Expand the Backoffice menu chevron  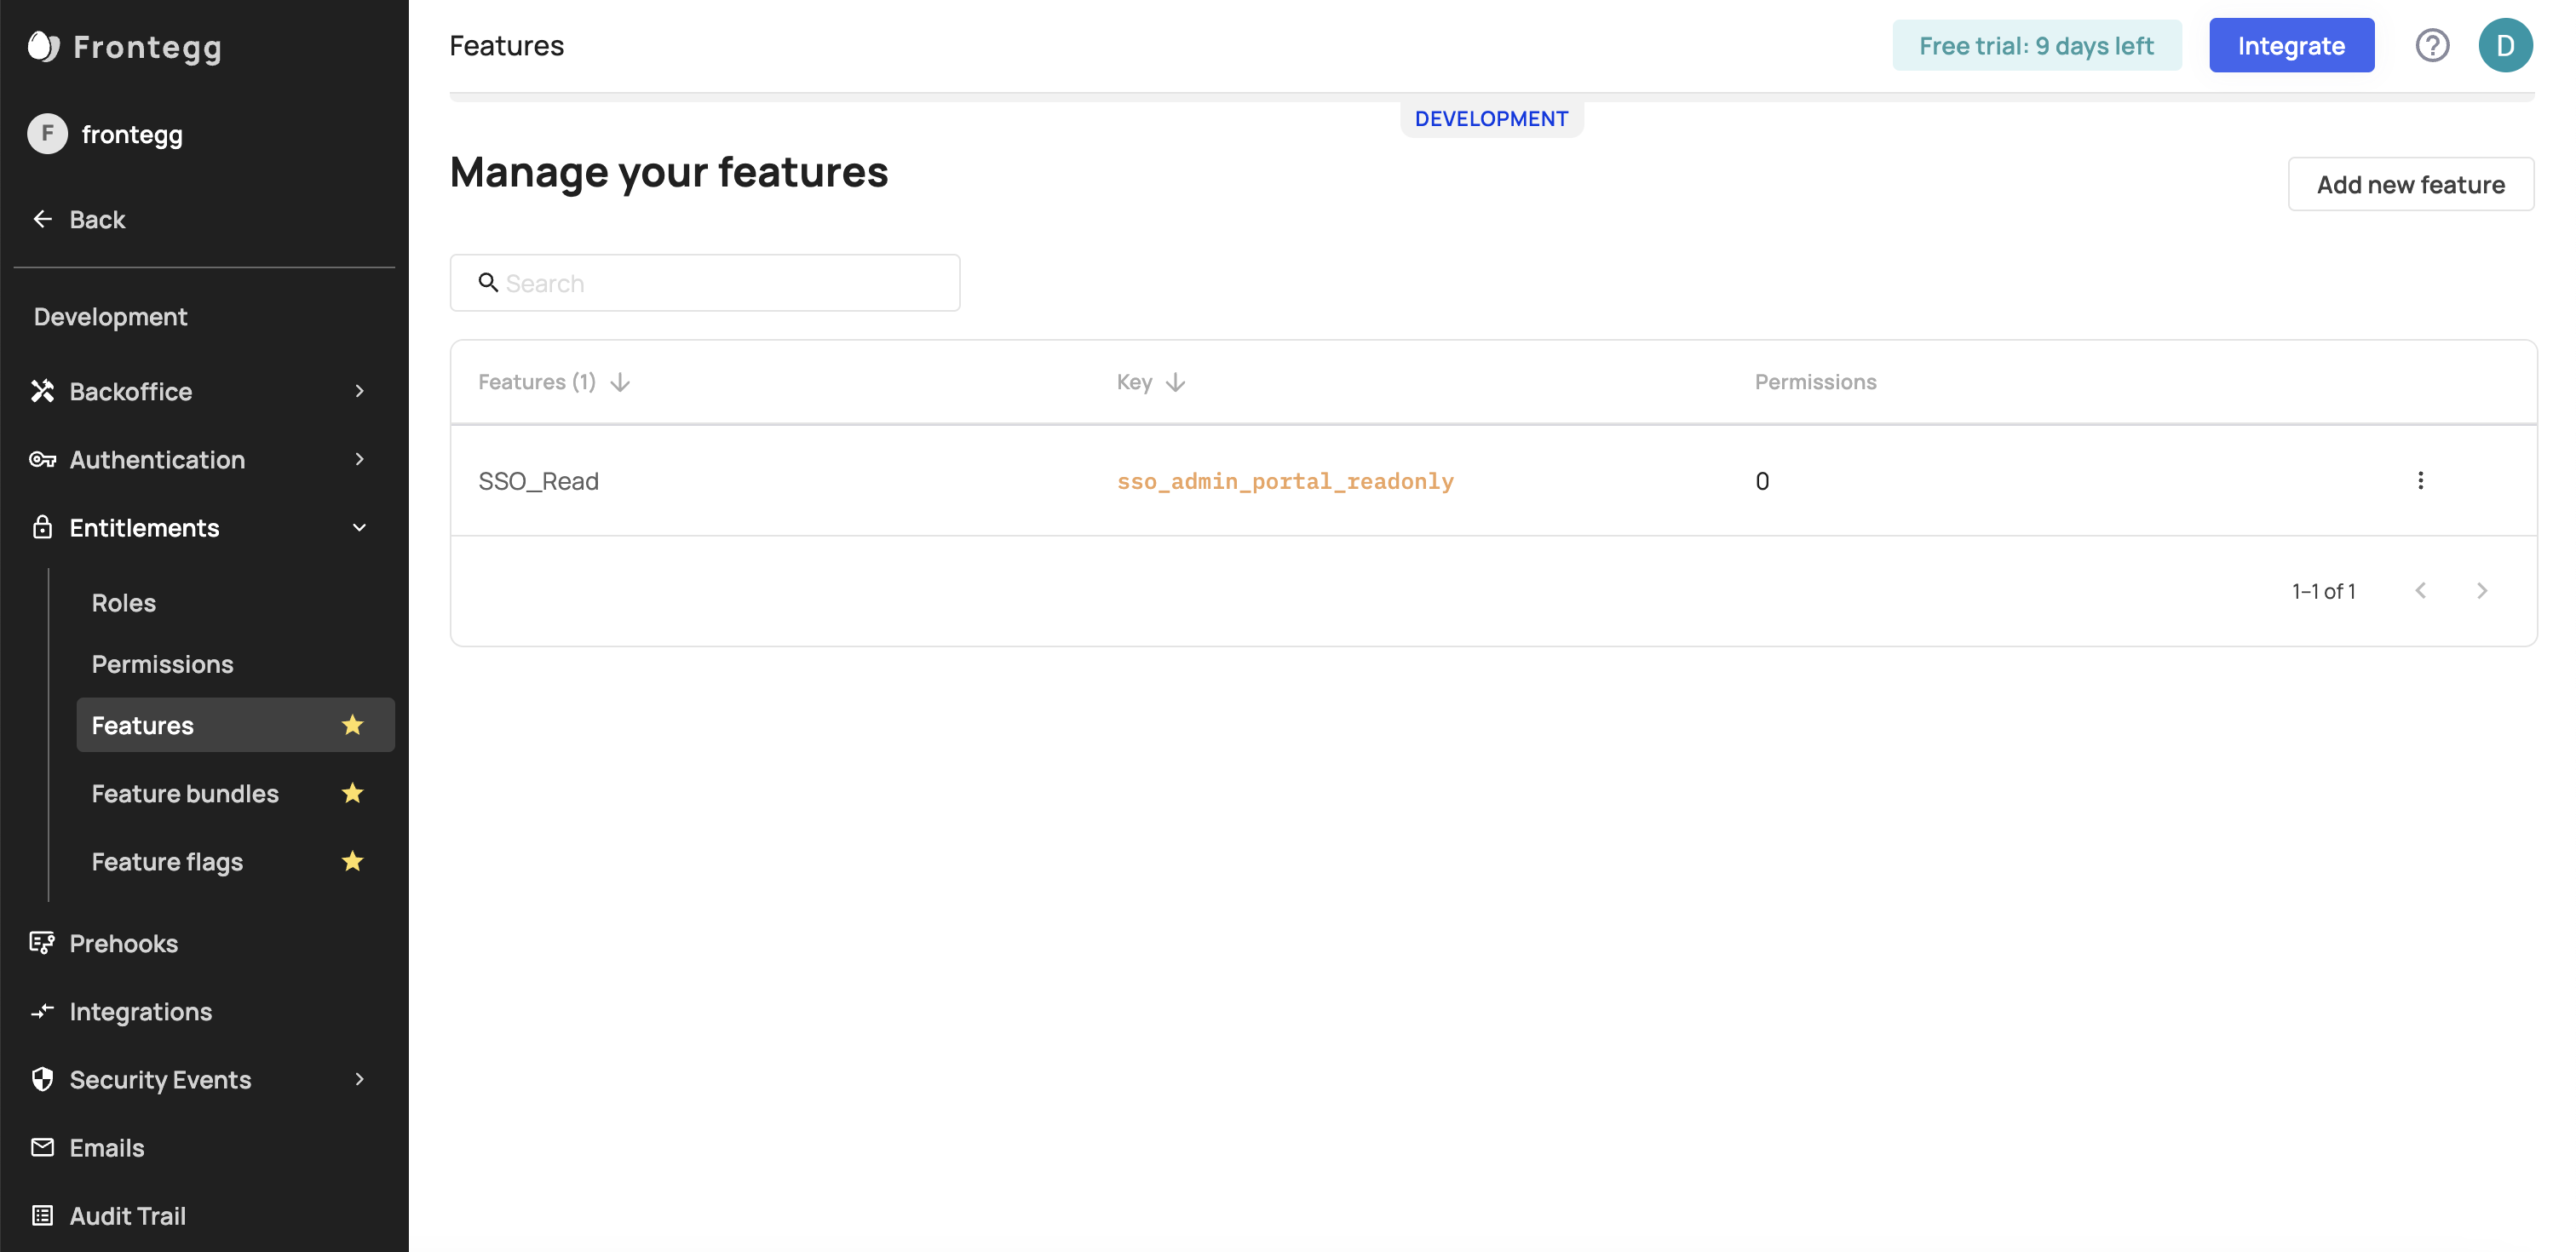pyautogui.click(x=360, y=391)
